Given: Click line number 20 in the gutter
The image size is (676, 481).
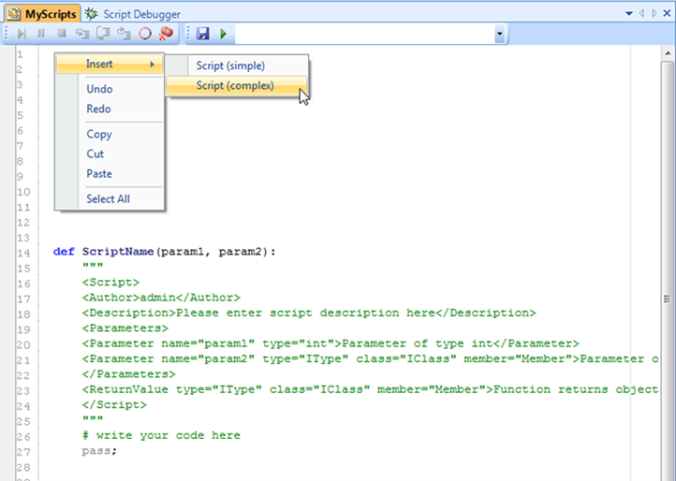Looking at the screenshot, I should 24,345.
